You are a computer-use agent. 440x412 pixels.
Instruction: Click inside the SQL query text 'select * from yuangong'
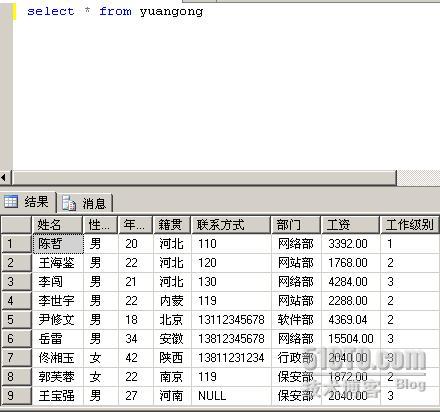click(115, 11)
